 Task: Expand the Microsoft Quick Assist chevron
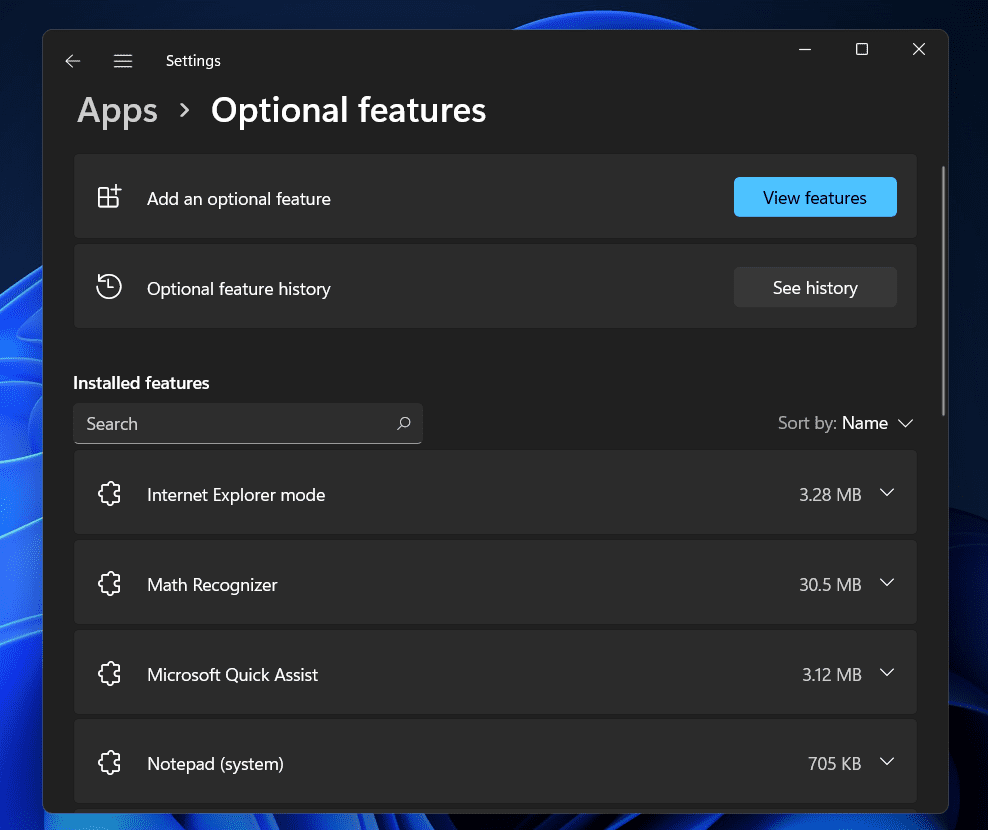click(886, 673)
